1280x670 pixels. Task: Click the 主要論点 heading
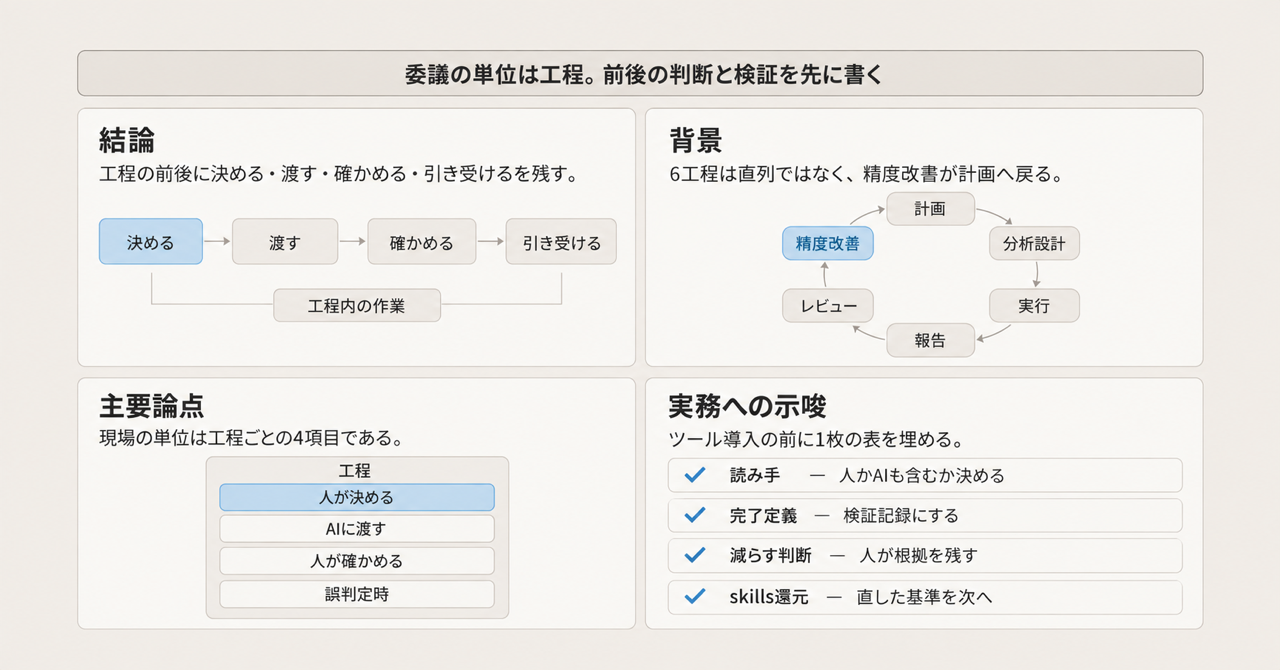point(152,405)
